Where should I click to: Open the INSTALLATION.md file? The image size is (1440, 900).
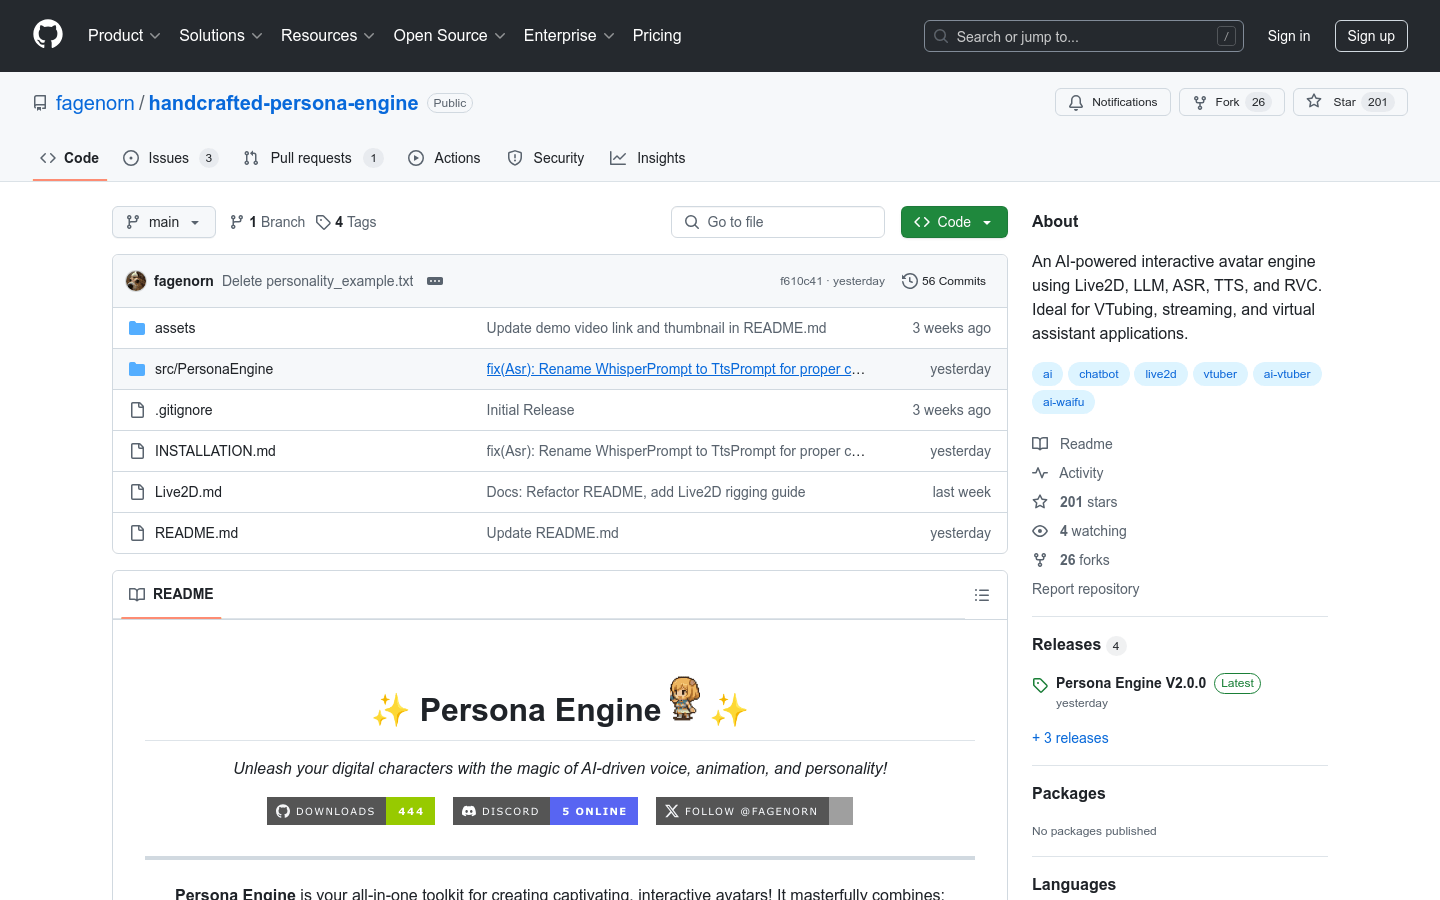215,451
